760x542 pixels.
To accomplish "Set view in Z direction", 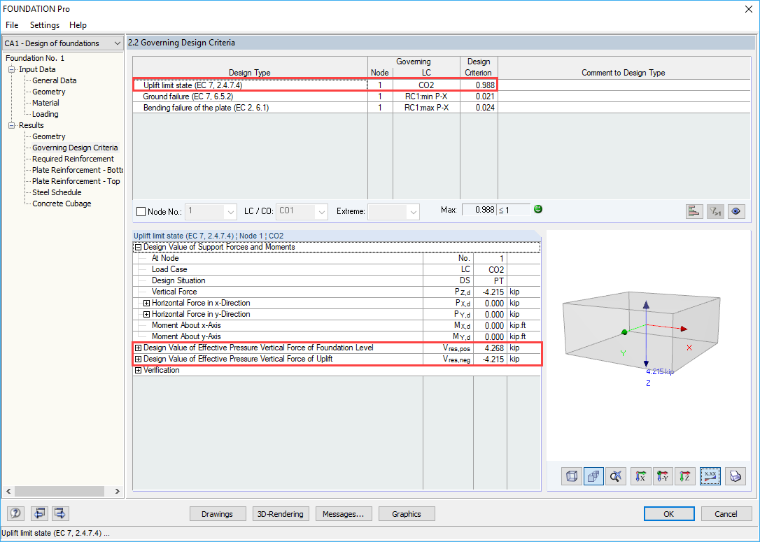I will click(x=685, y=476).
